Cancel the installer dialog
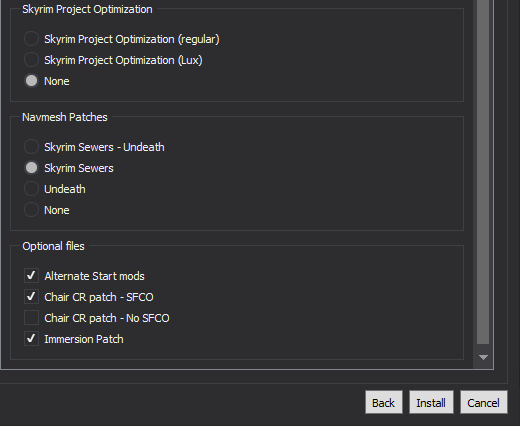 click(x=484, y=402)
